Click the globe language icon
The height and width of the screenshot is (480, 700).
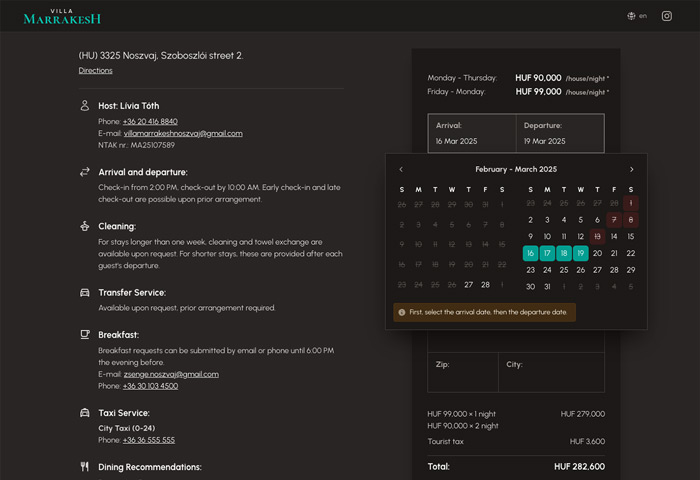point(631,16)
